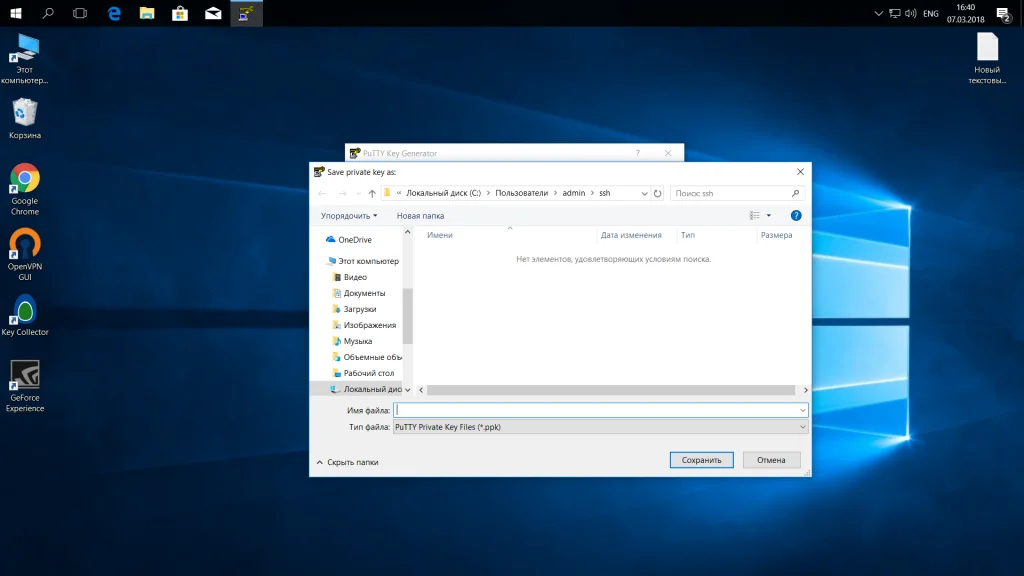Select OpenVPN GUI desktop icon
Image resolution: width=1024 pixels, height=576 pixels.
(x=25, y=245)
